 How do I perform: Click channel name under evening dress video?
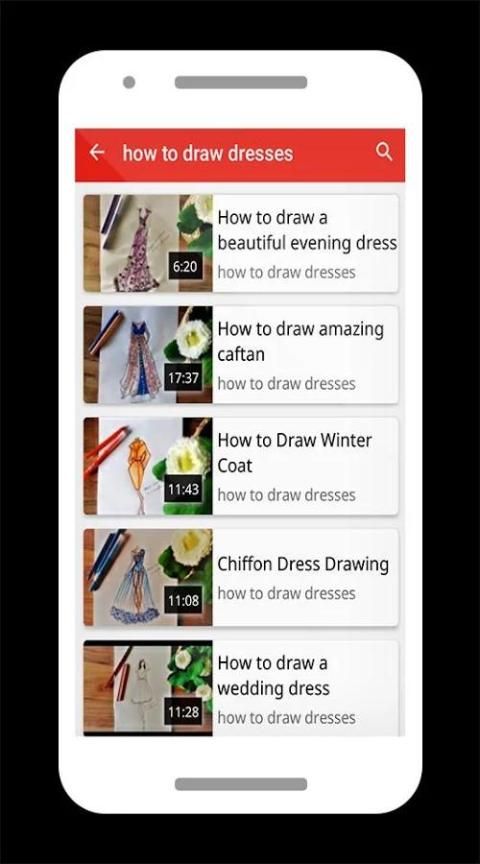286,272
